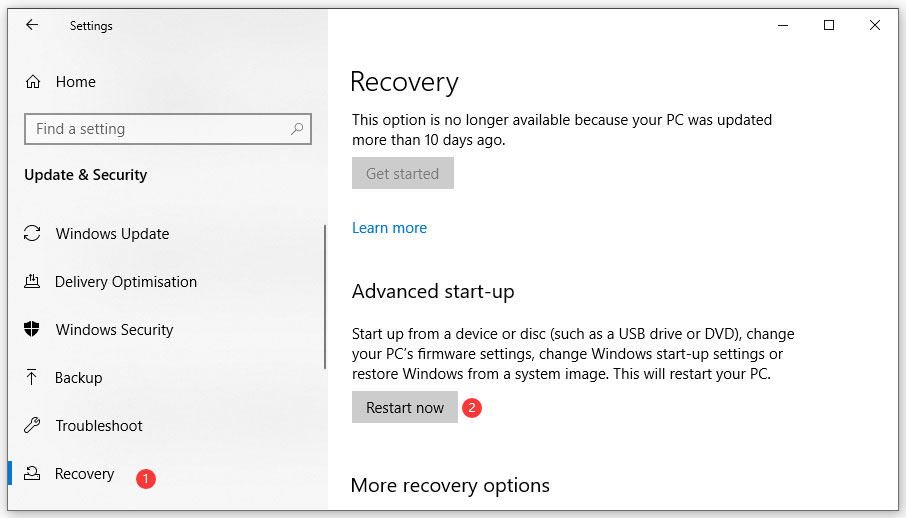Click the Find a setting box

168,129
